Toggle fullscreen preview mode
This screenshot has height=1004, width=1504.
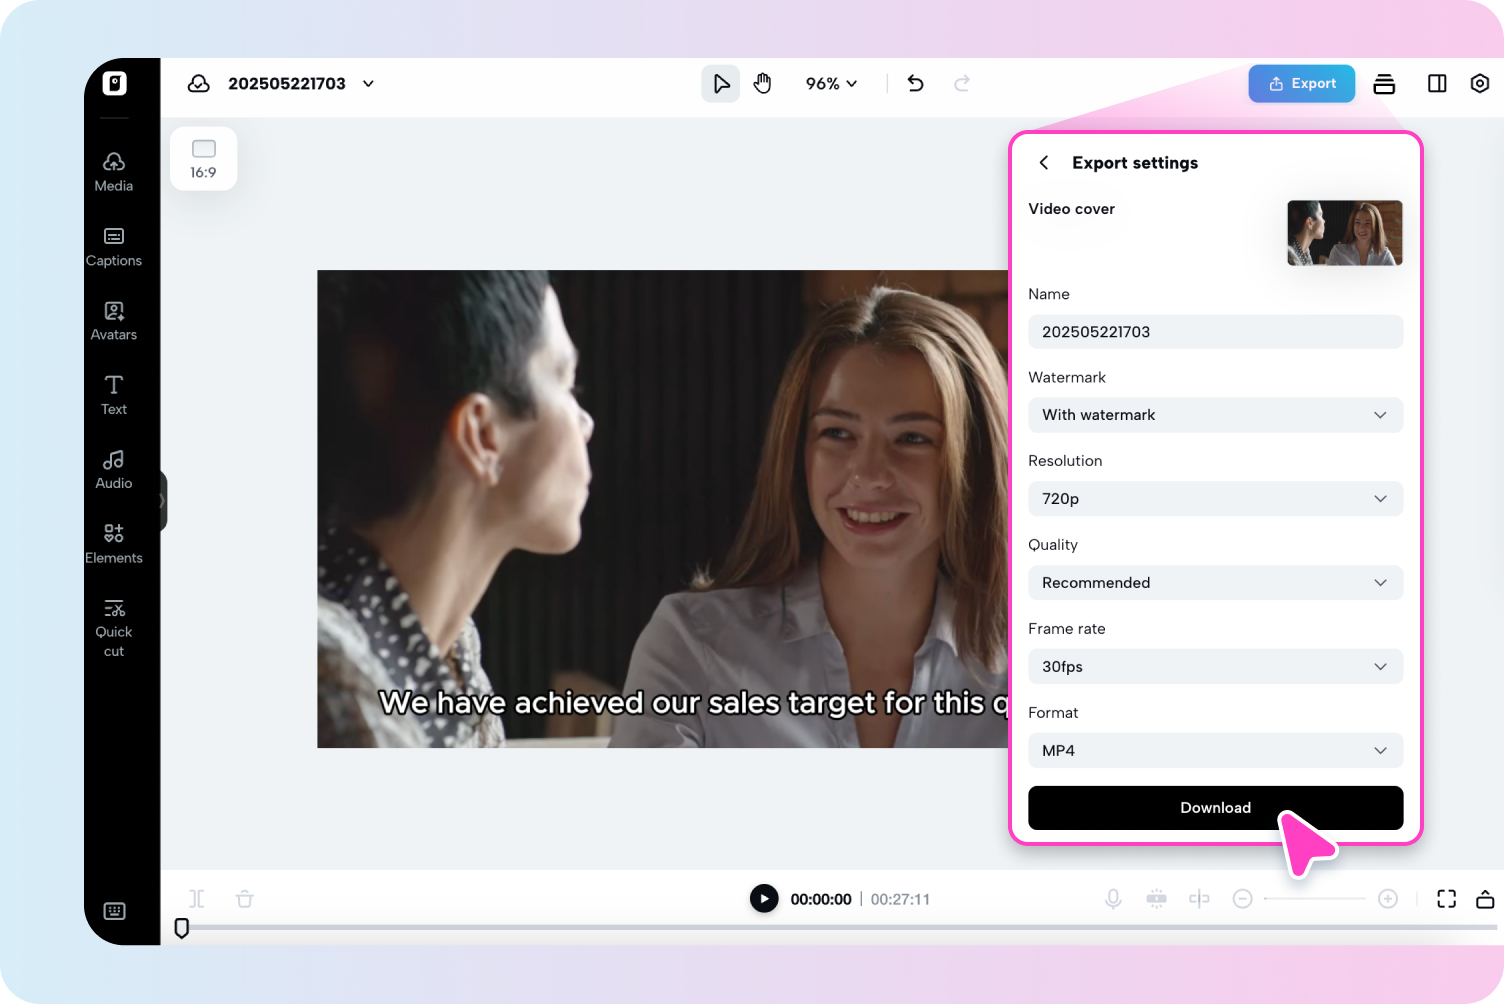1446,898
